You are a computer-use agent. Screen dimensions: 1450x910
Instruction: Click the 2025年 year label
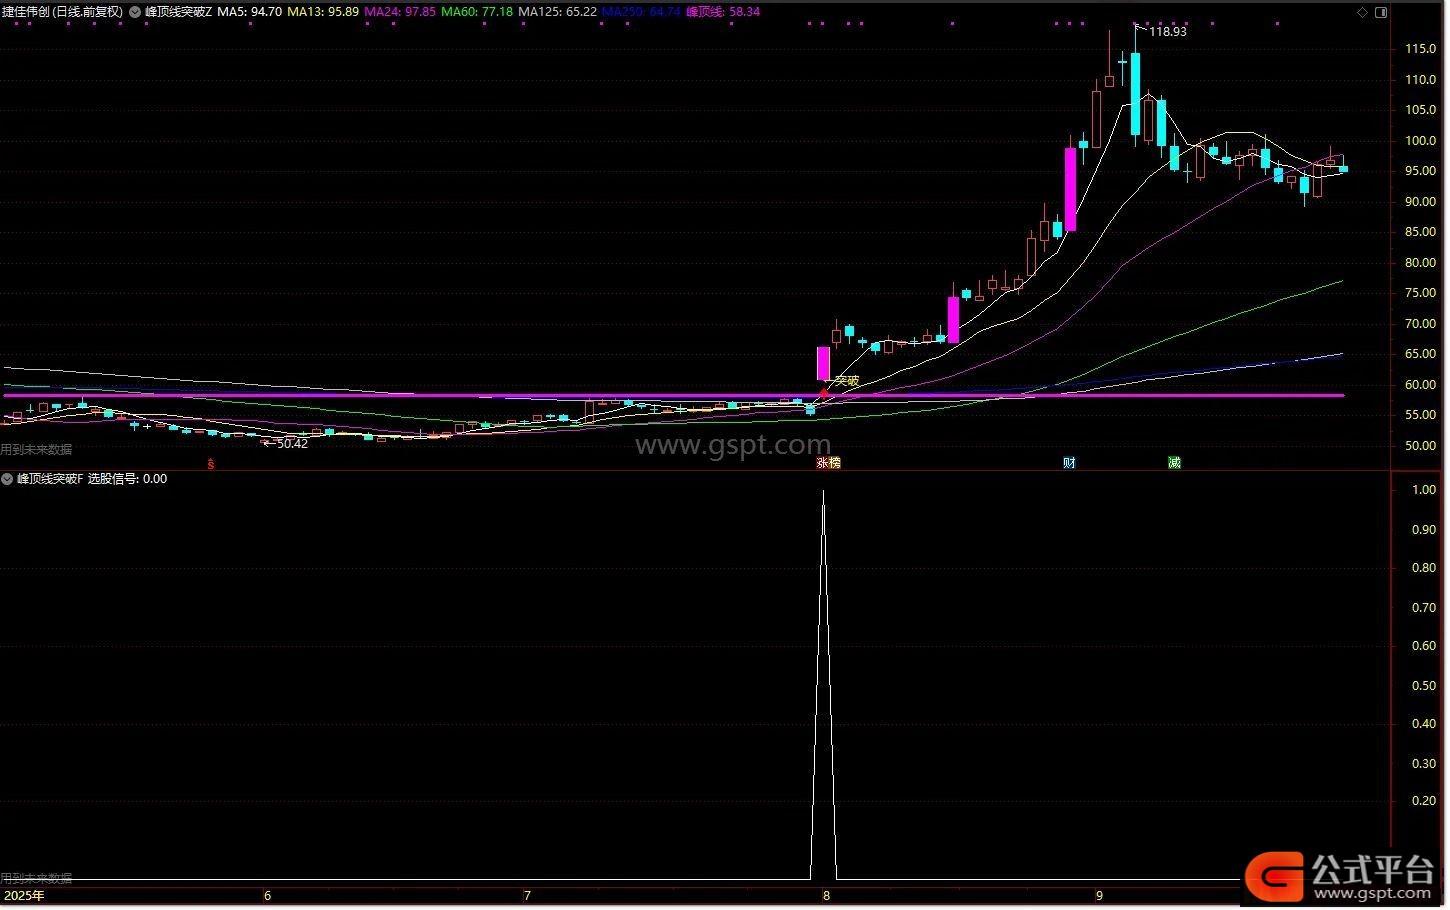(x=24, y=896)
